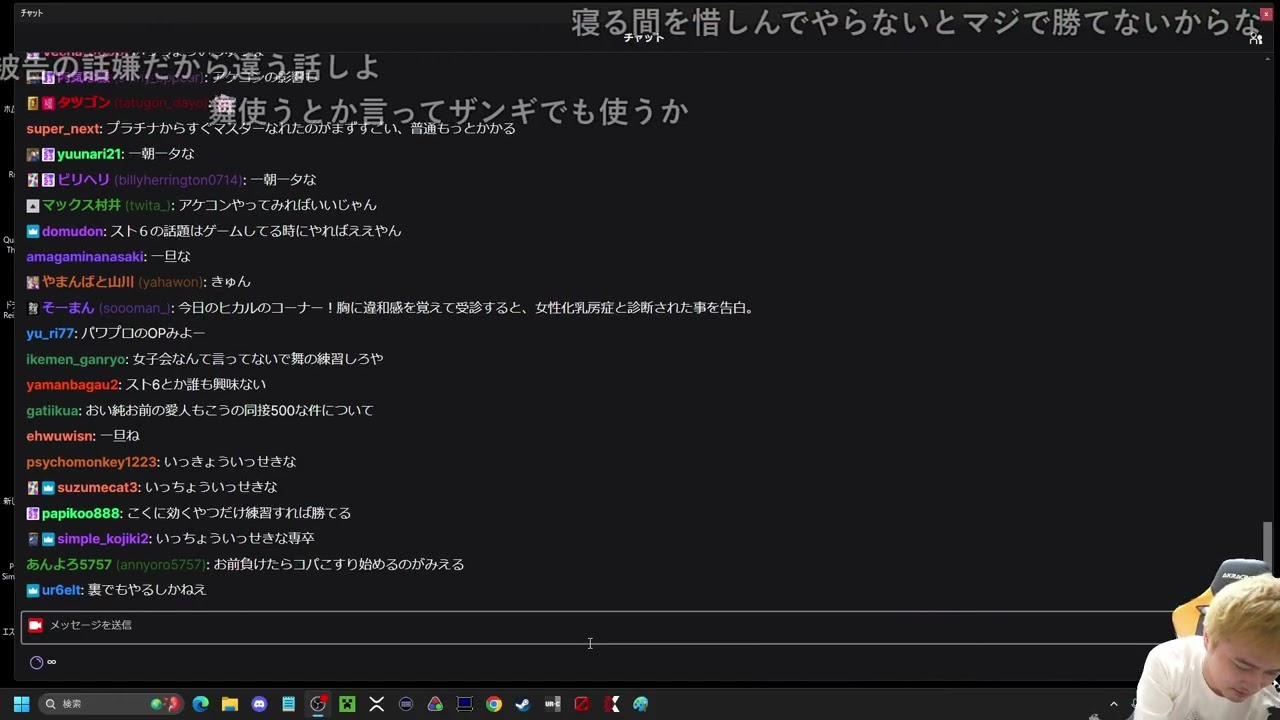
Task: Click username あんよろ5757
Action: point(69,564)
